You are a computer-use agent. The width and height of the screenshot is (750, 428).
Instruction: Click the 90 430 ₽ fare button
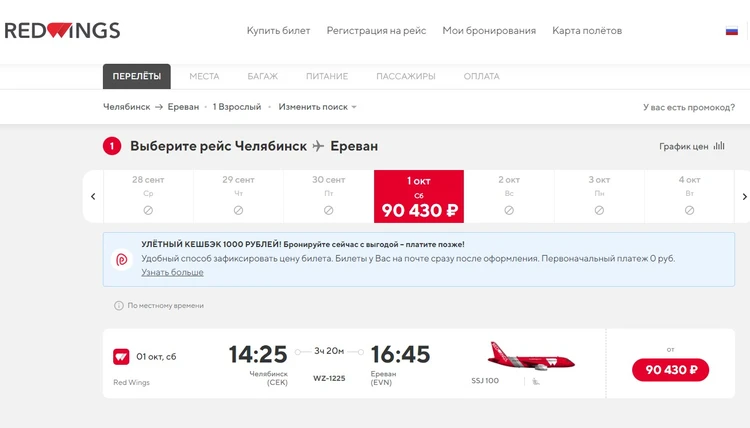coord(671,370)
